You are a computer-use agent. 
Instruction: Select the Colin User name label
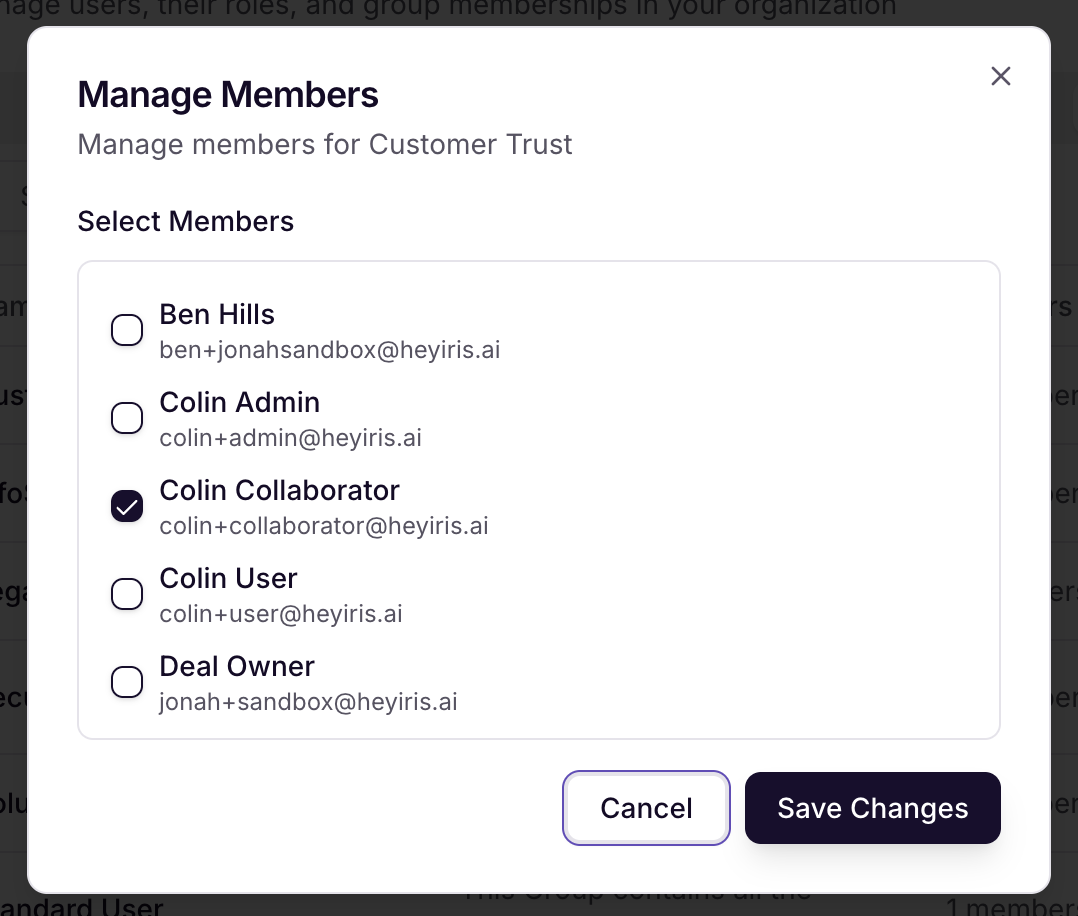point(228,578)
